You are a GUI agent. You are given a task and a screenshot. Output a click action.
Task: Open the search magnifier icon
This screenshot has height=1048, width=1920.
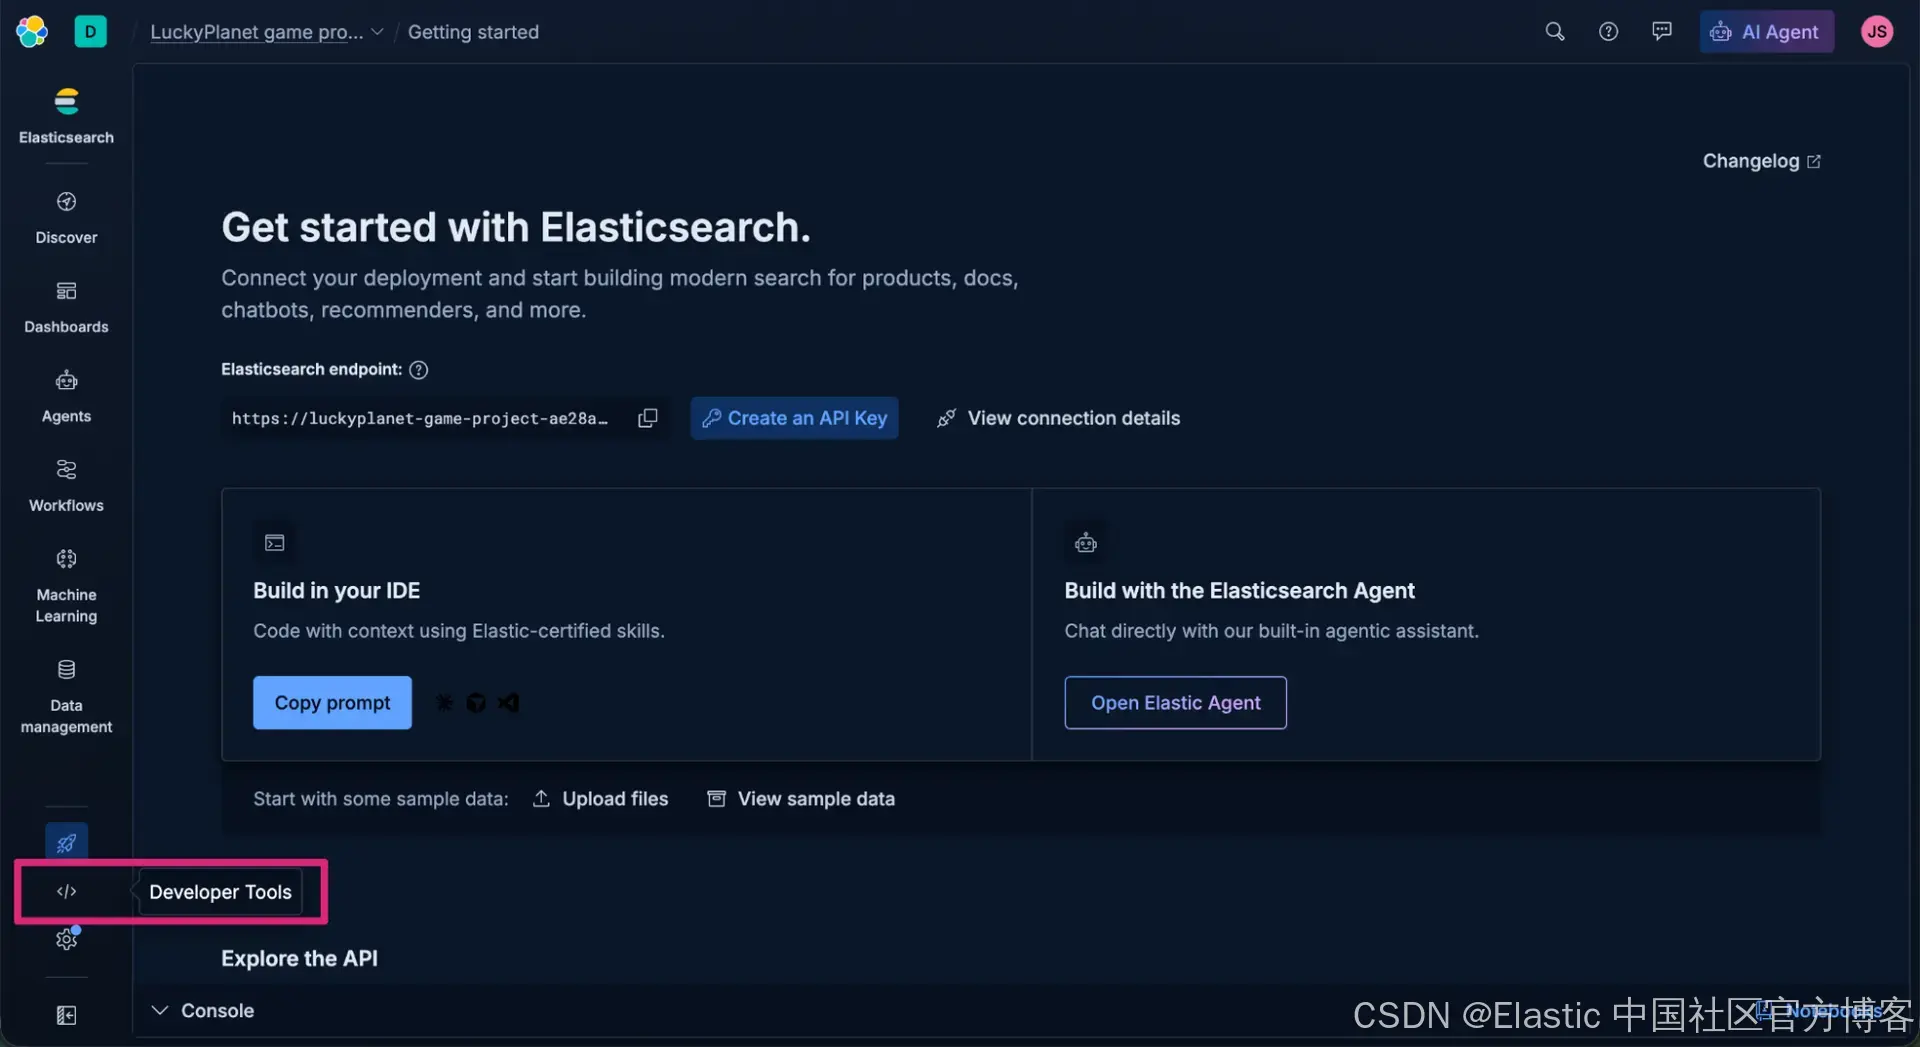tap(1555, 32)
